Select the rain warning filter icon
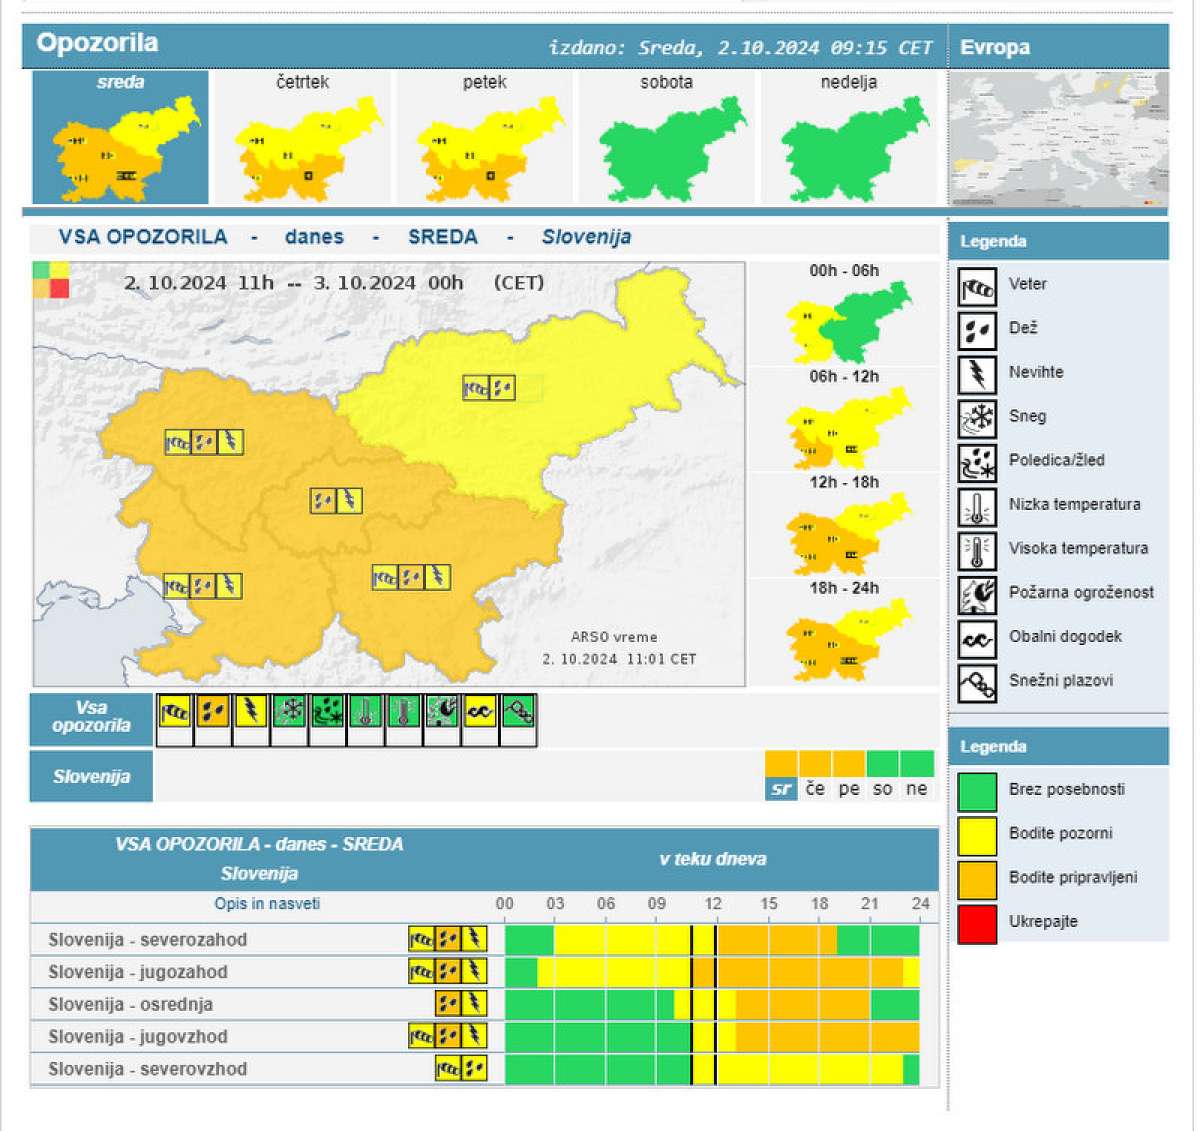1200x1131 pixels. [x=213, y=712]
